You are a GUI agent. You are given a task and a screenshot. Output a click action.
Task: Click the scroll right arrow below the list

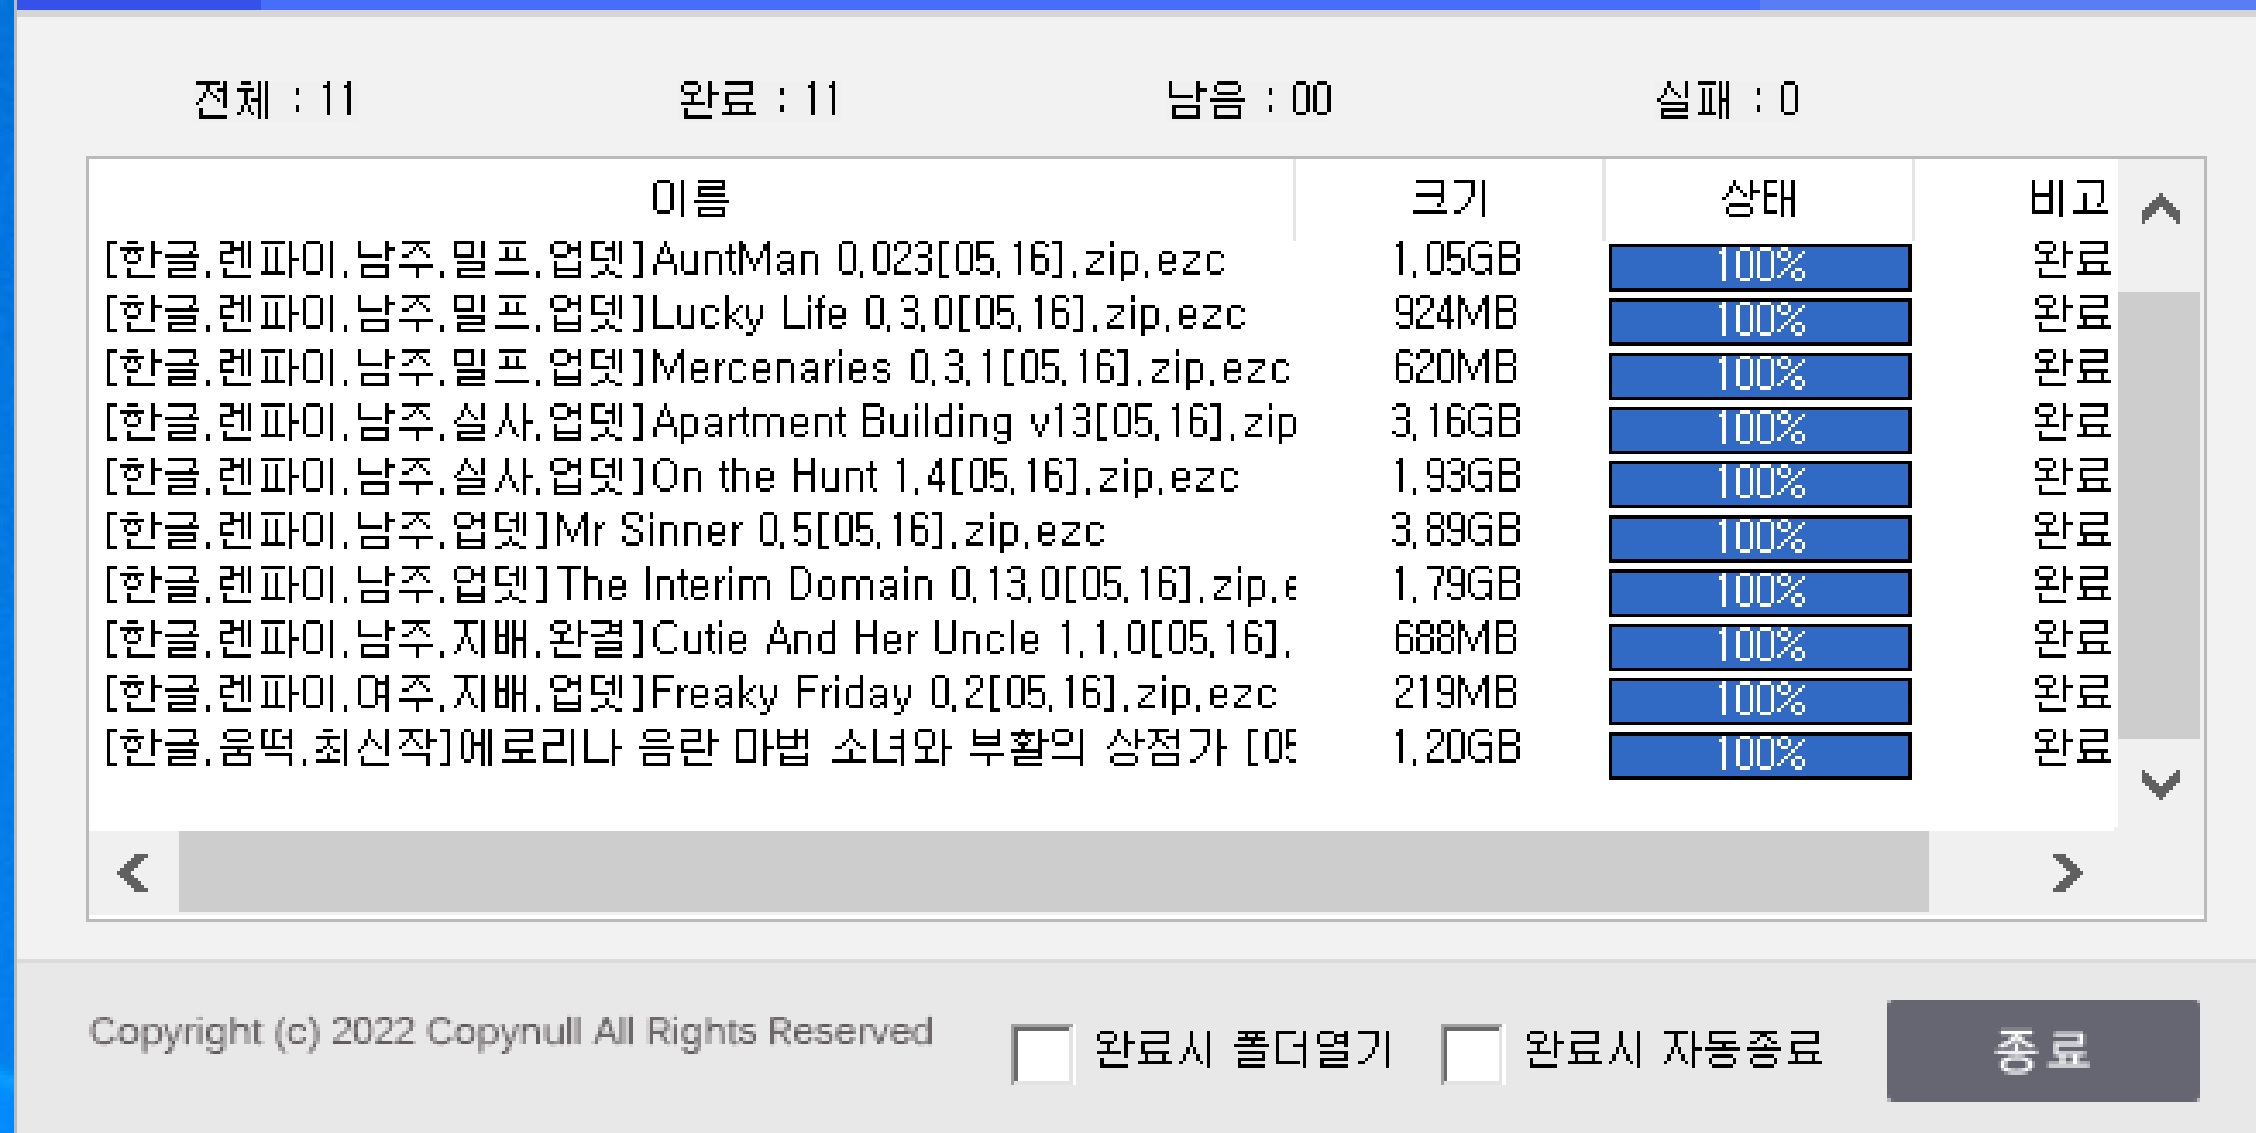(x=2066, y=873)
